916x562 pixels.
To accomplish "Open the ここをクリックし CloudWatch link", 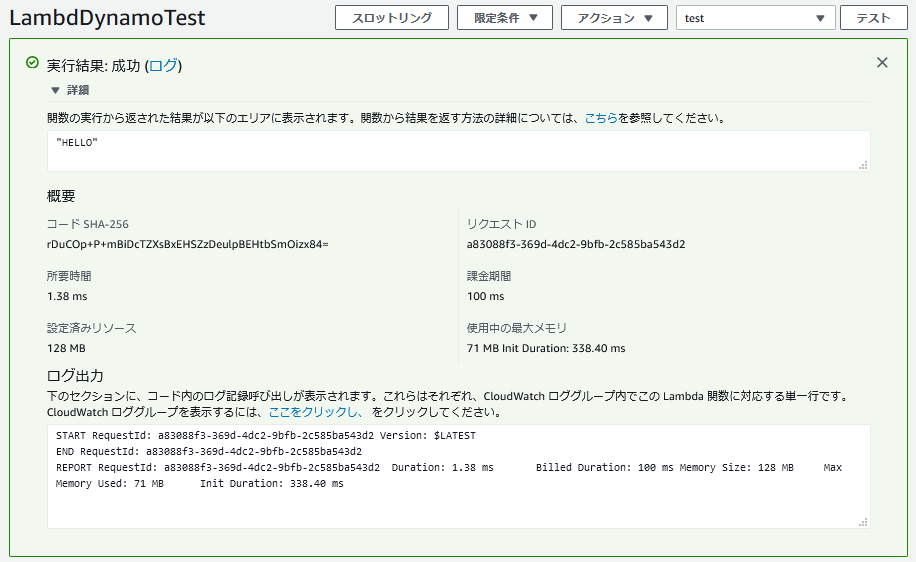I will (315, 412).
